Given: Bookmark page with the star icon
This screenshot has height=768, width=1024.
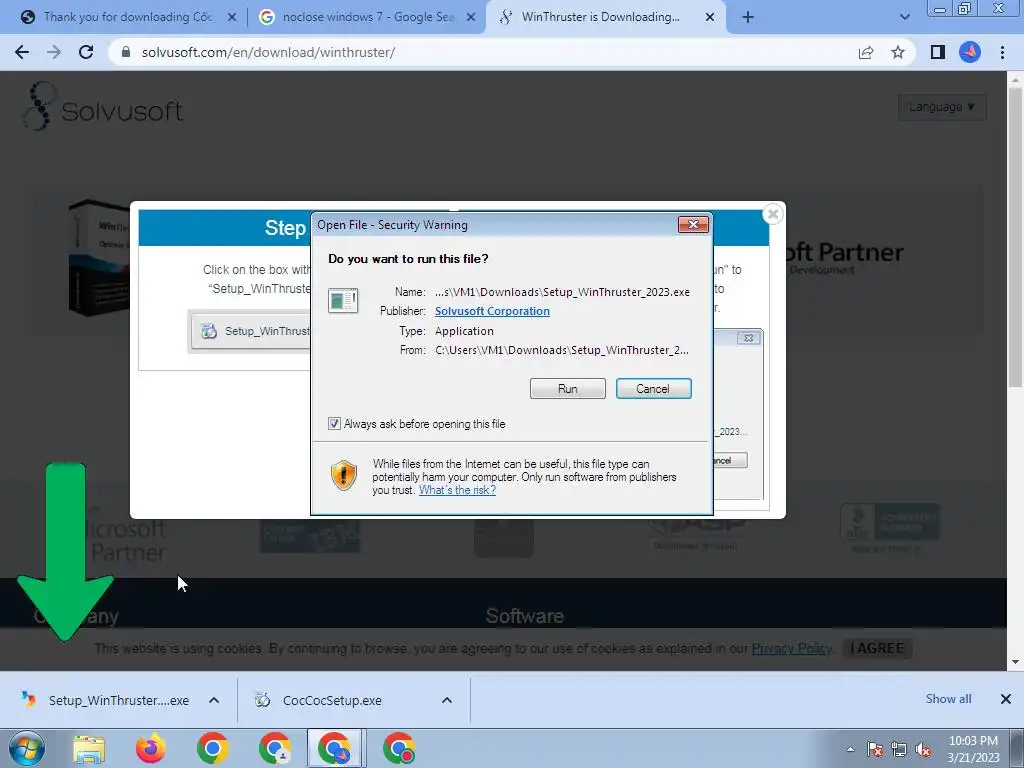Looking at the screenshot, I should 898,52.
